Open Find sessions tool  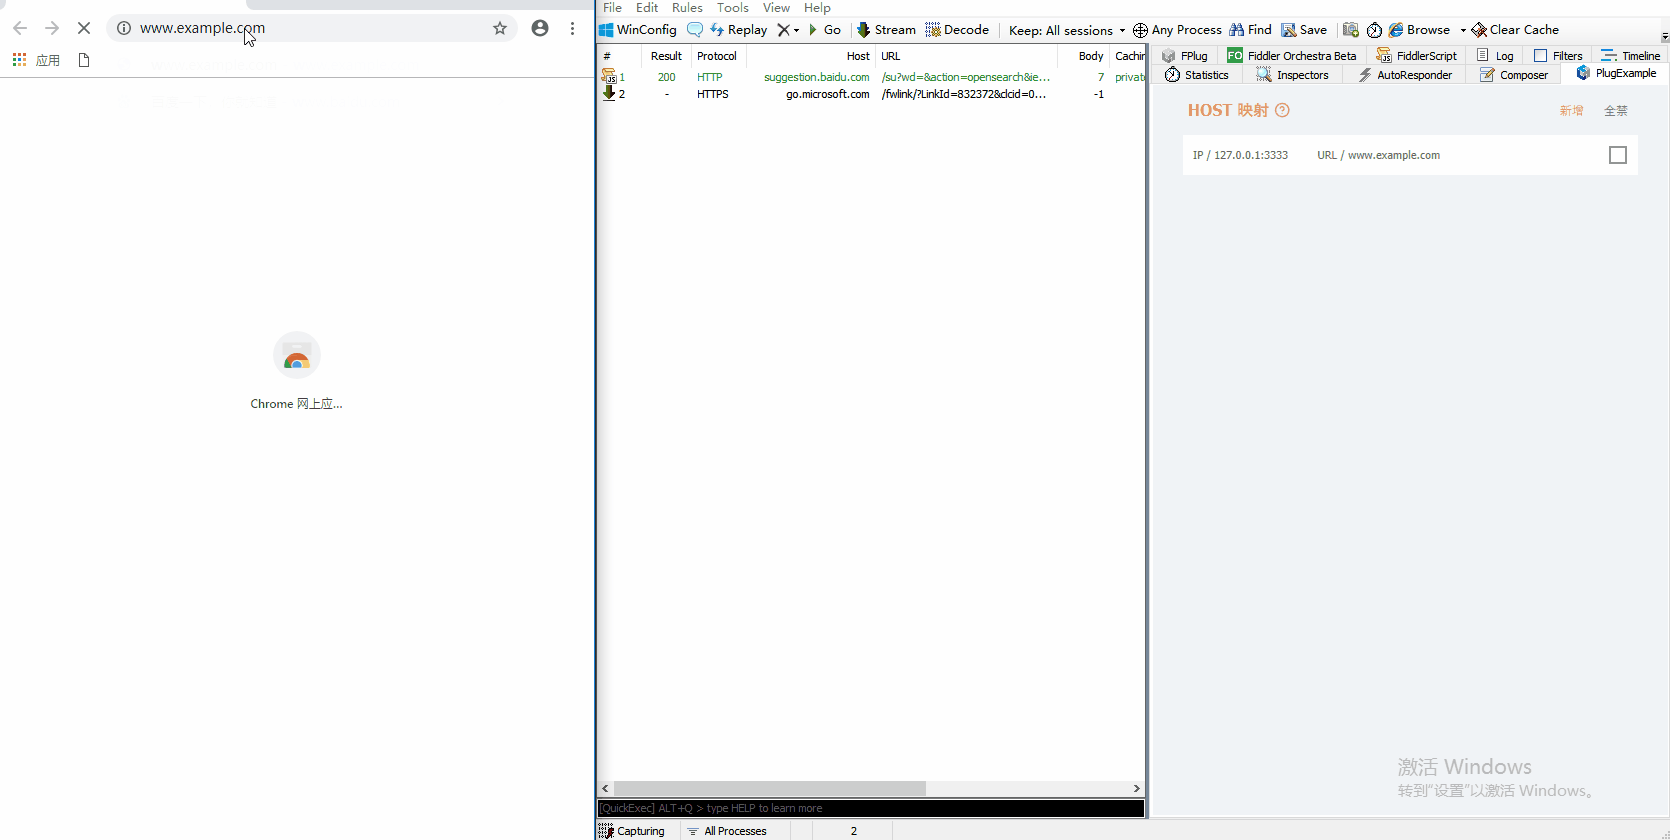1251,30
